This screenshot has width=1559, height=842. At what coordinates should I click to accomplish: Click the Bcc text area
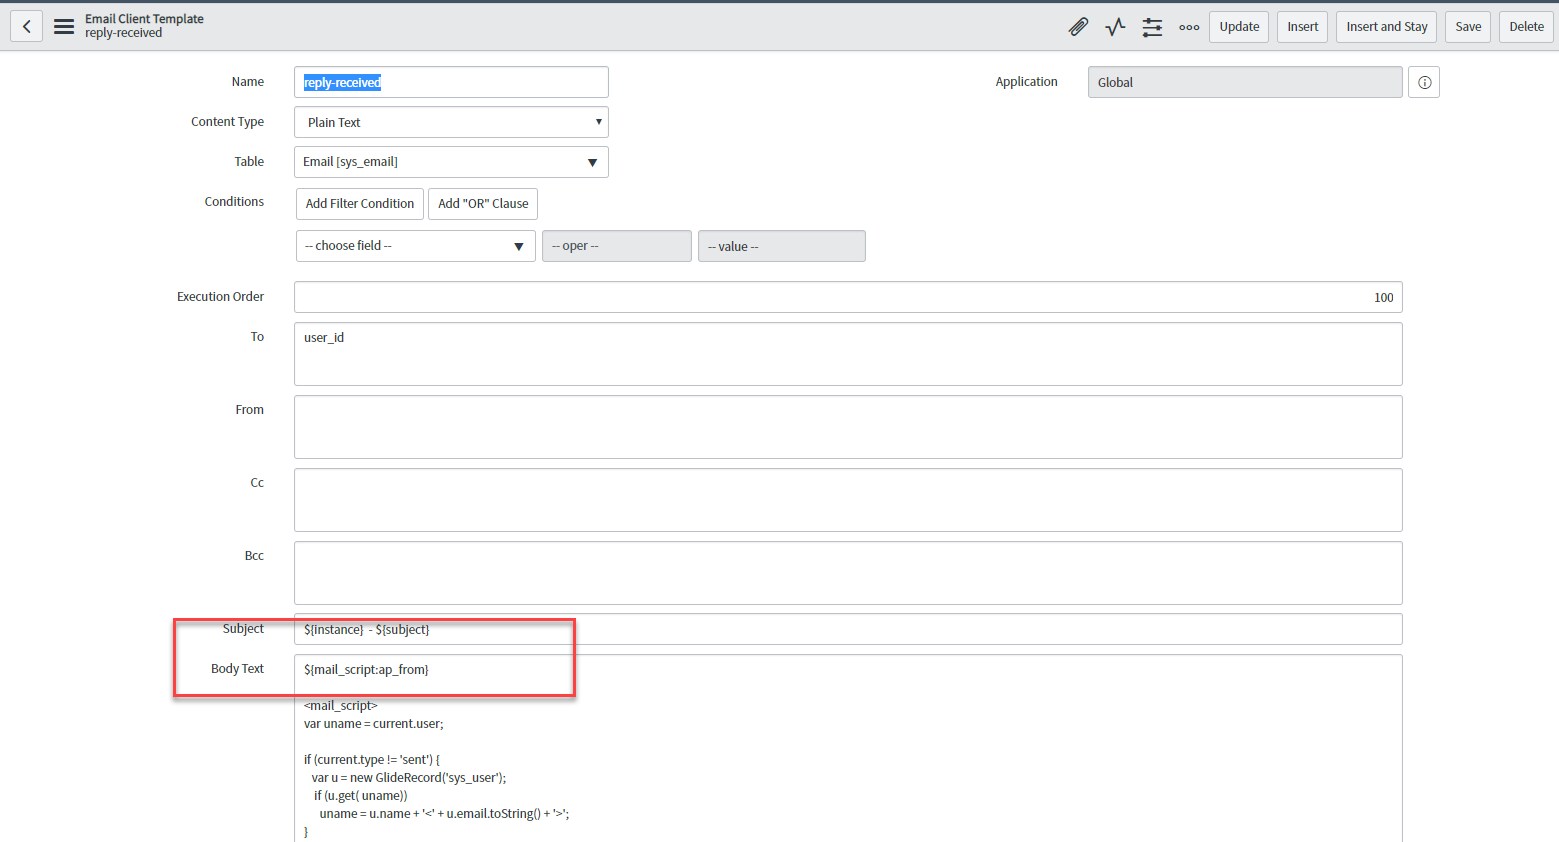pos(848,573)
